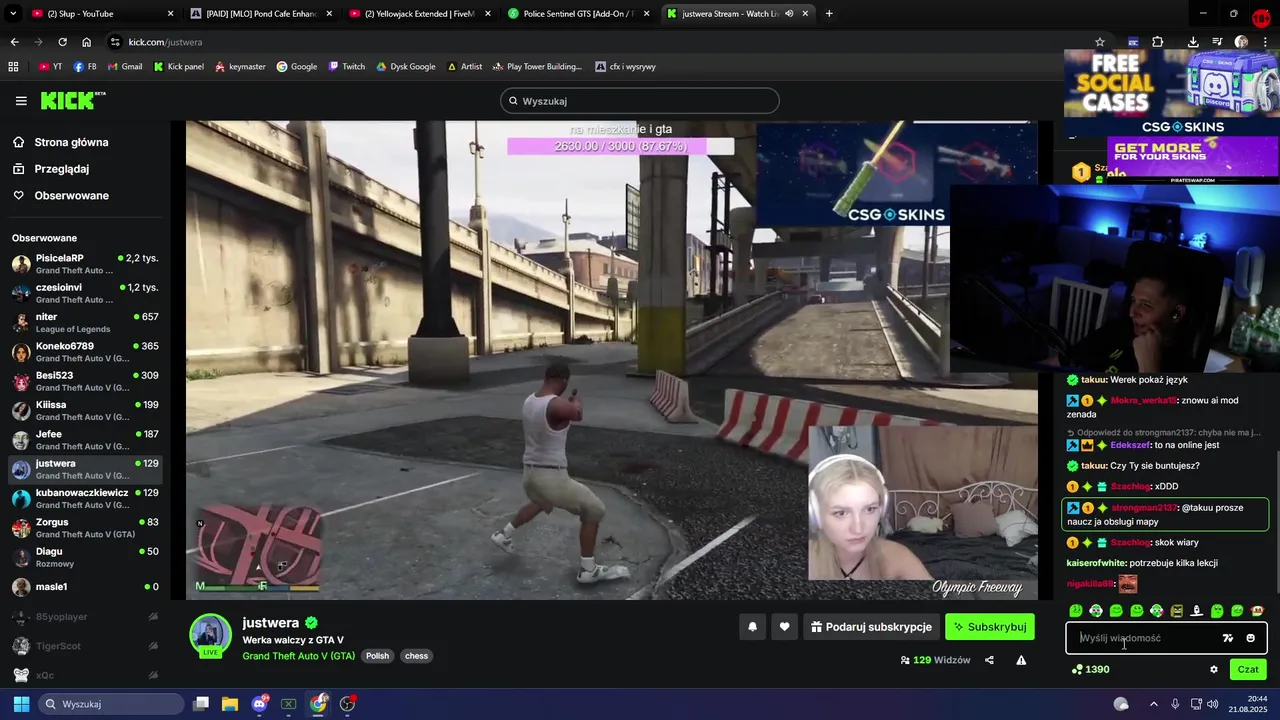Toggle notifications bell for justwera
This screenshot has height=720, width=1280.
752,627
